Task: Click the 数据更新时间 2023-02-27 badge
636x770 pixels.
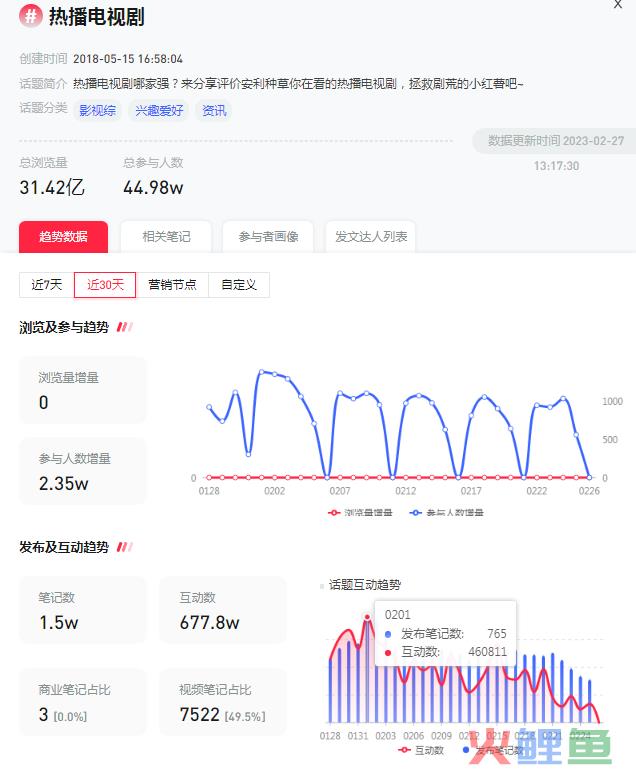Action: coord(555,141)
